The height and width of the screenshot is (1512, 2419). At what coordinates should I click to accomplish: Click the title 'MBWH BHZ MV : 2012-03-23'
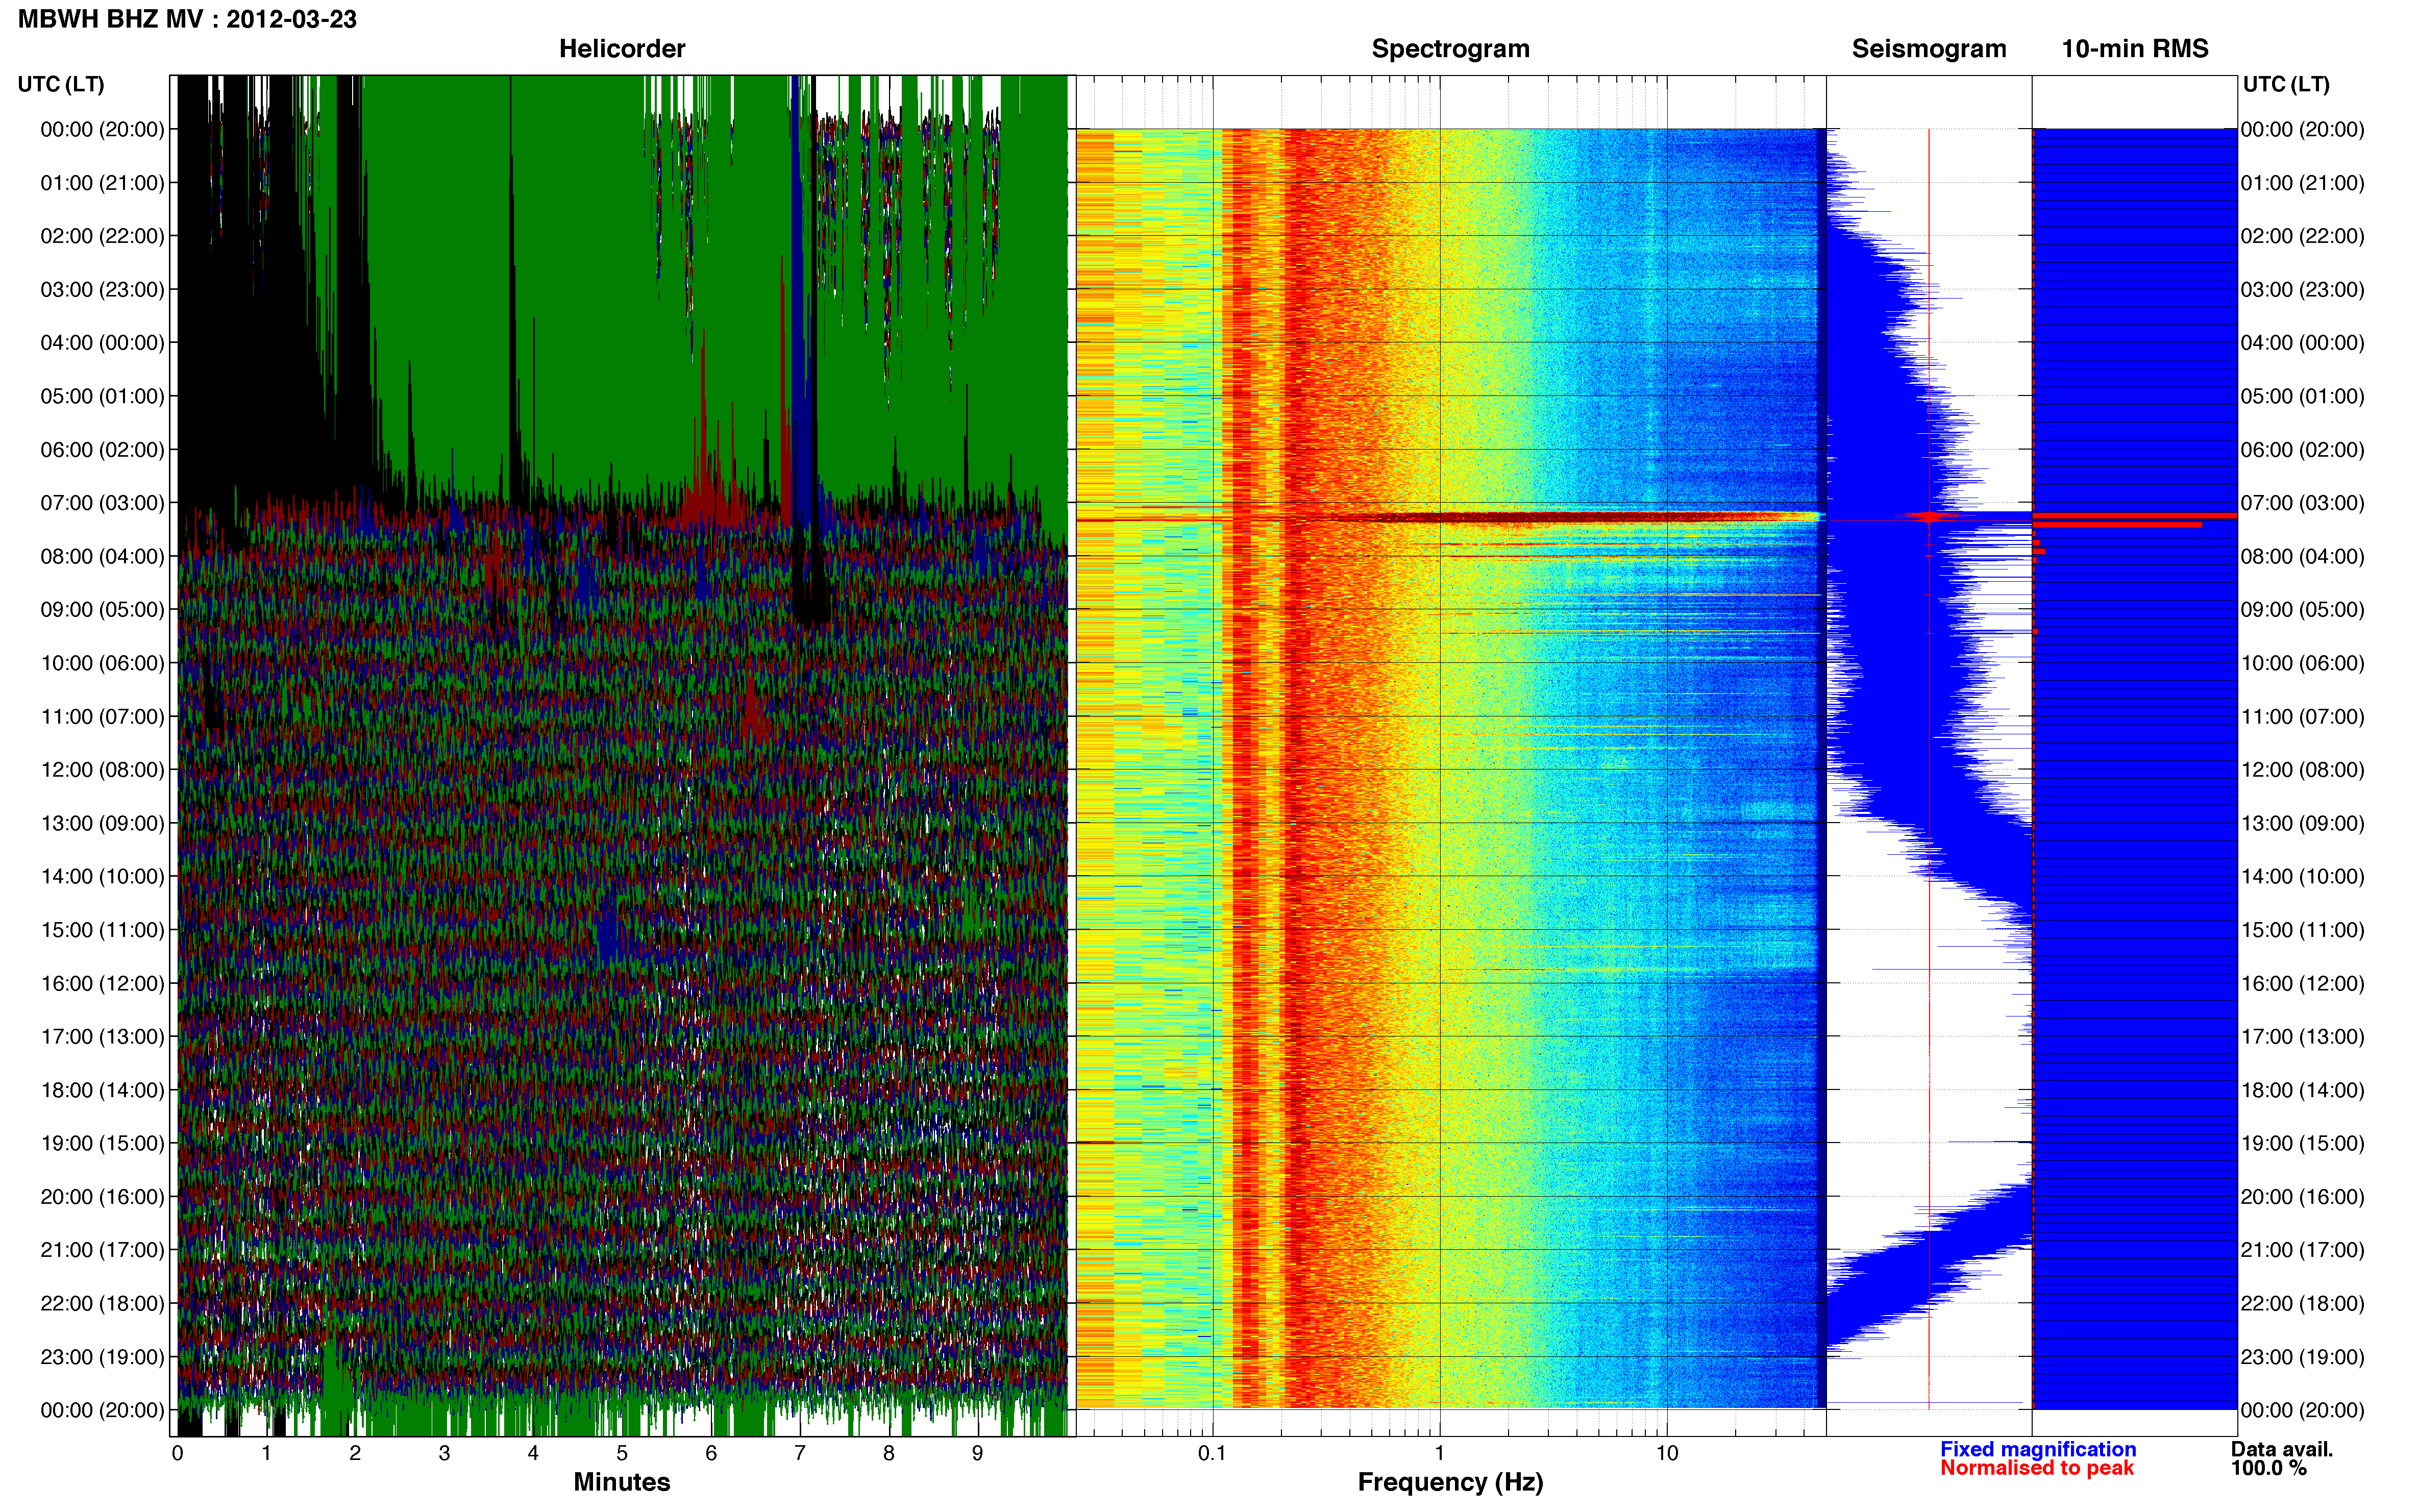[187, 19]
